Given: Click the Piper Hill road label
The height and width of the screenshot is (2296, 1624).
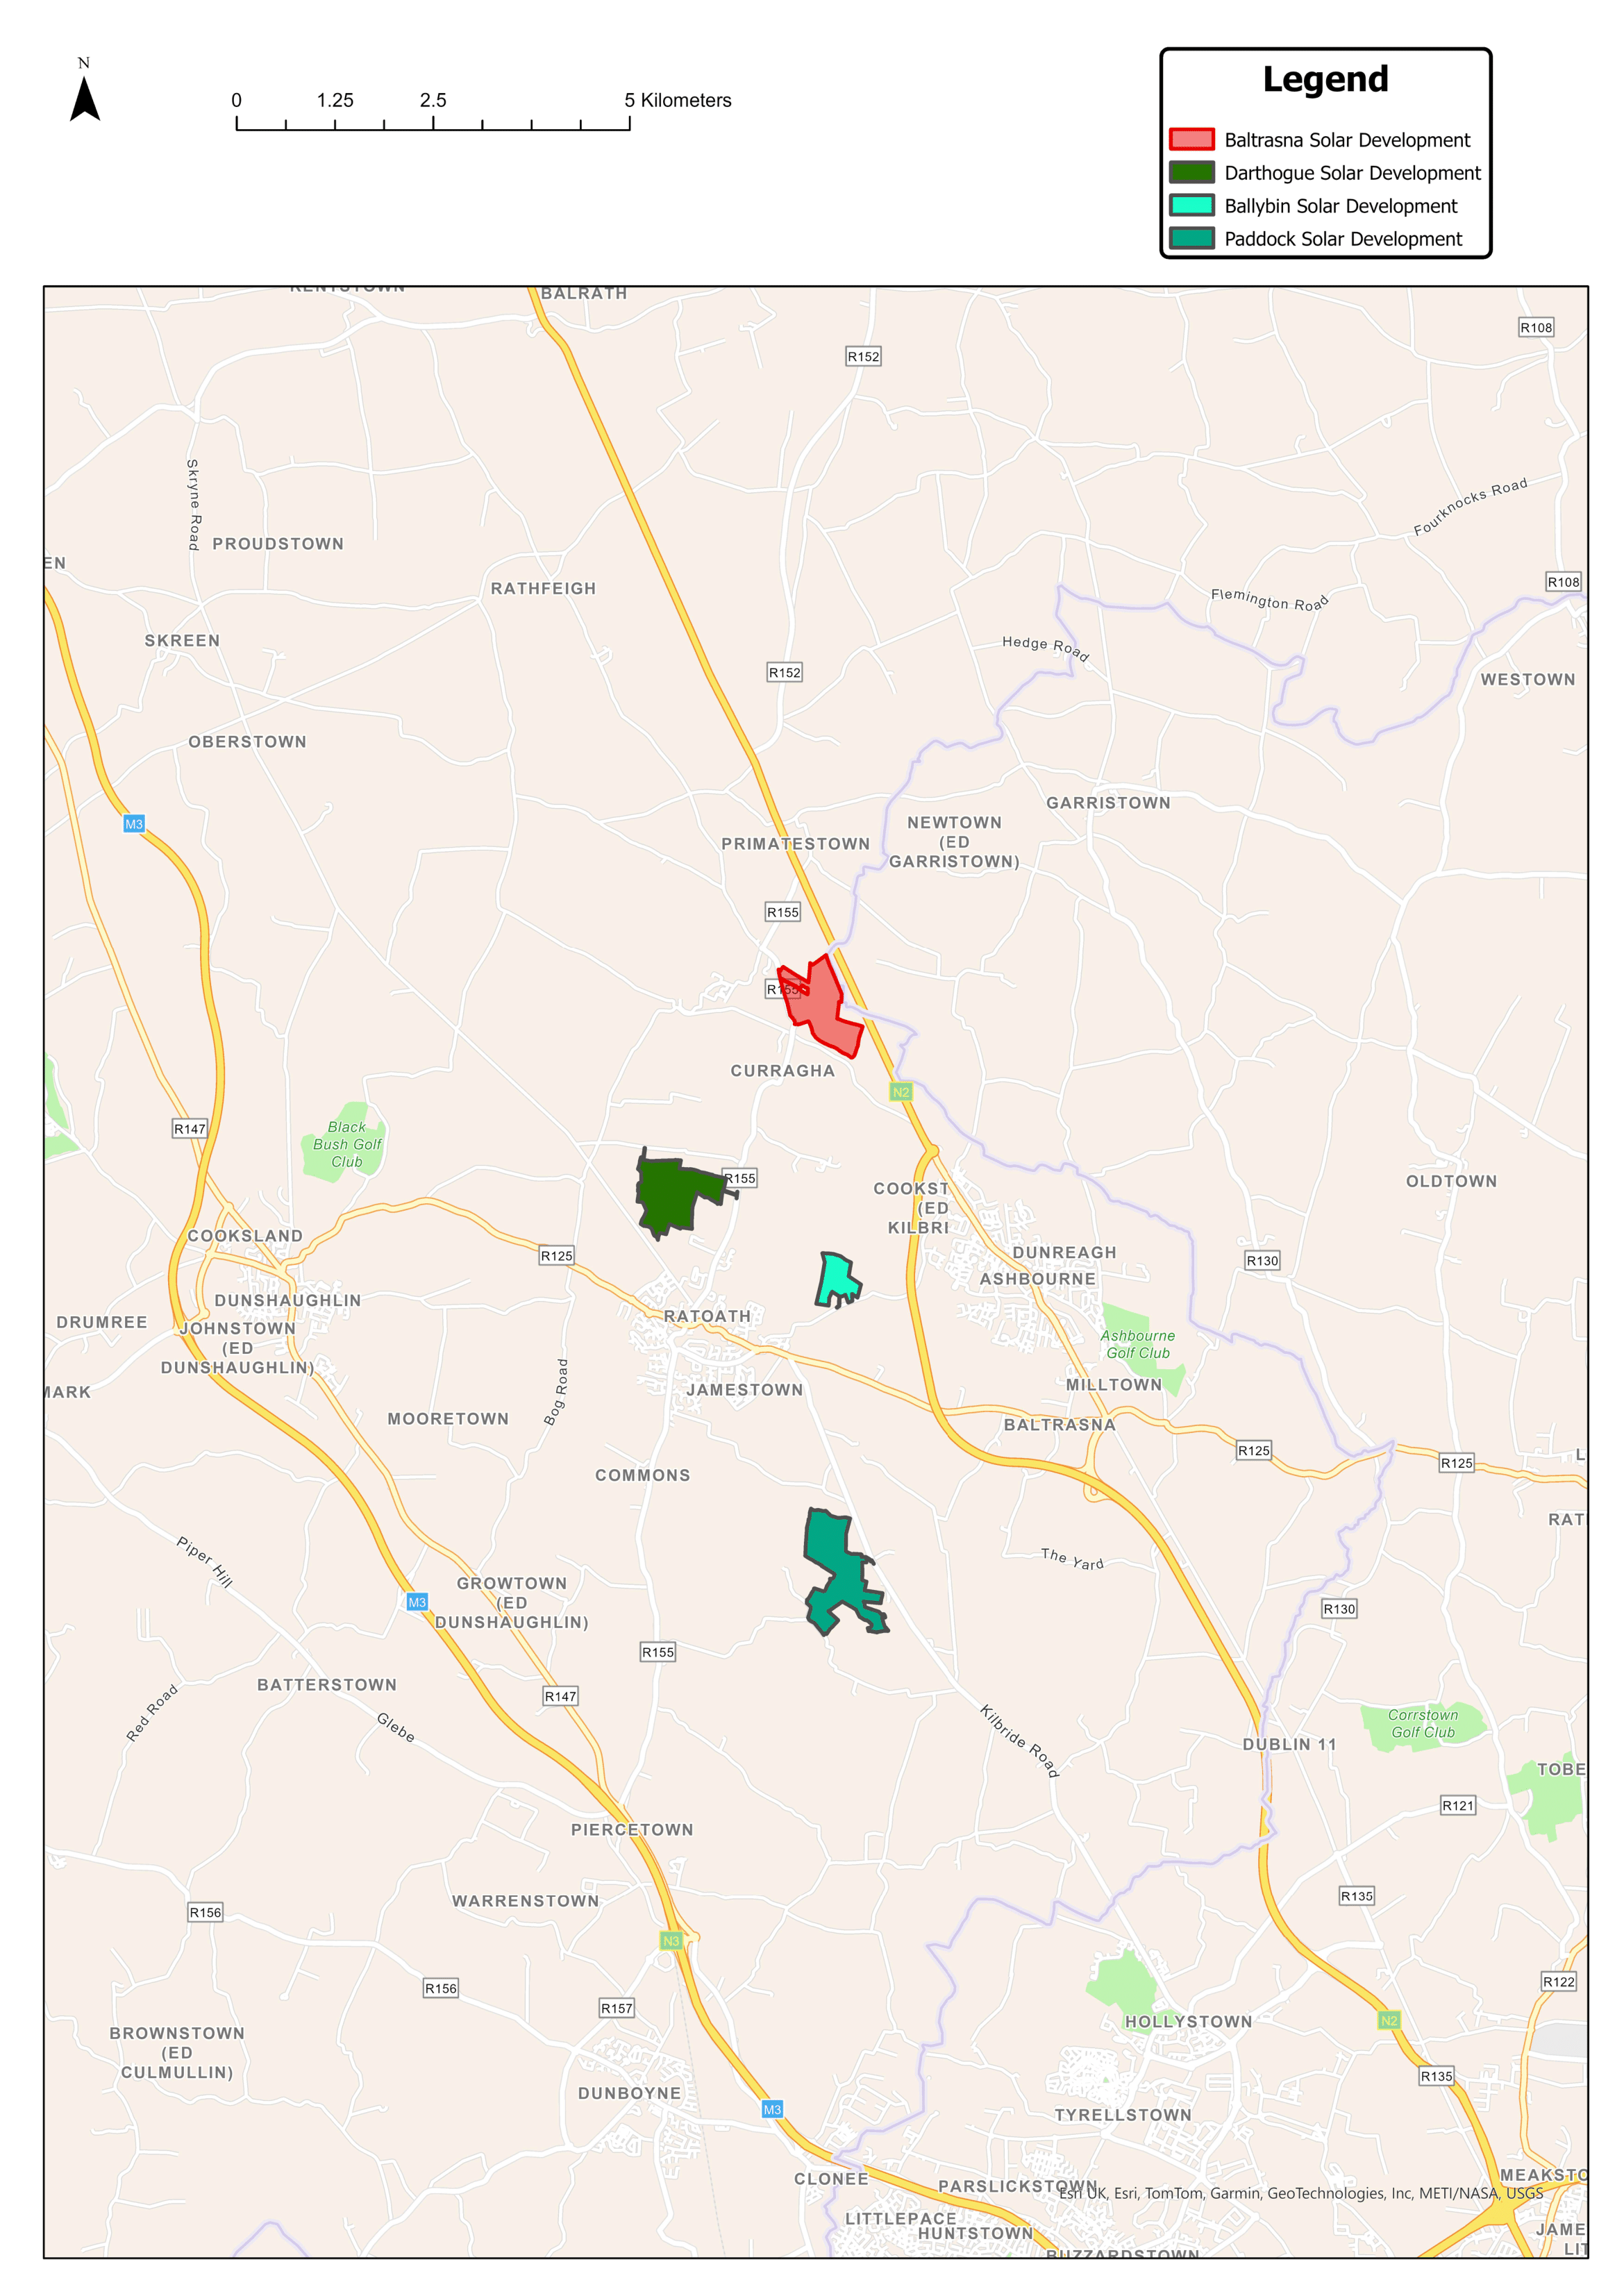Looking at the screenshot, I should tap(205, 1563).
